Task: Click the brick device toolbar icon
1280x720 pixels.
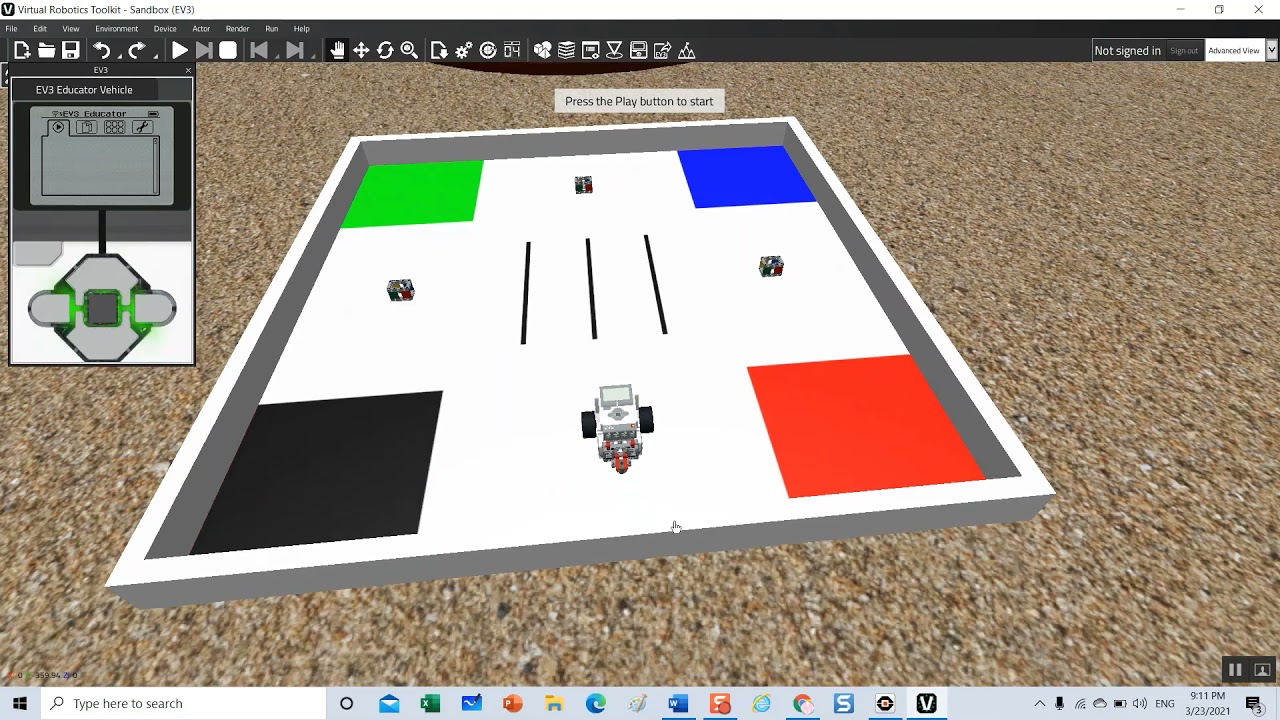Action: point(638,50)
